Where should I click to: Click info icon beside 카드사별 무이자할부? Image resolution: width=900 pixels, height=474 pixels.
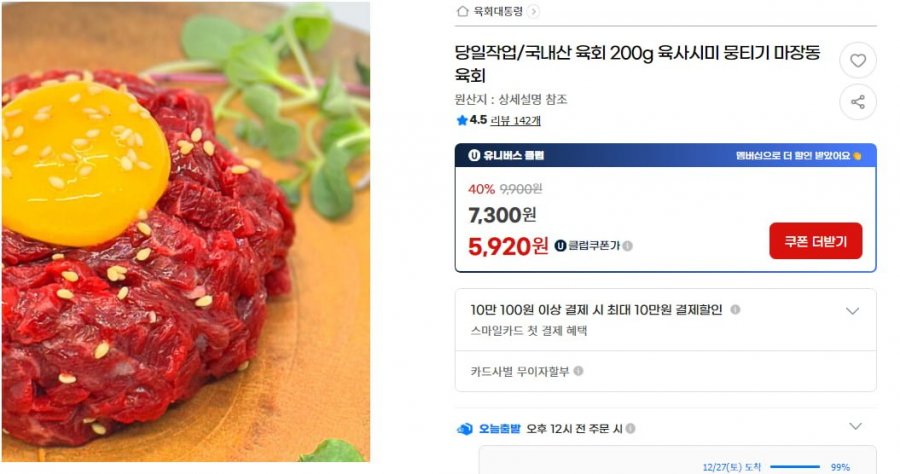pyautogui.click(x=579, y=371)
